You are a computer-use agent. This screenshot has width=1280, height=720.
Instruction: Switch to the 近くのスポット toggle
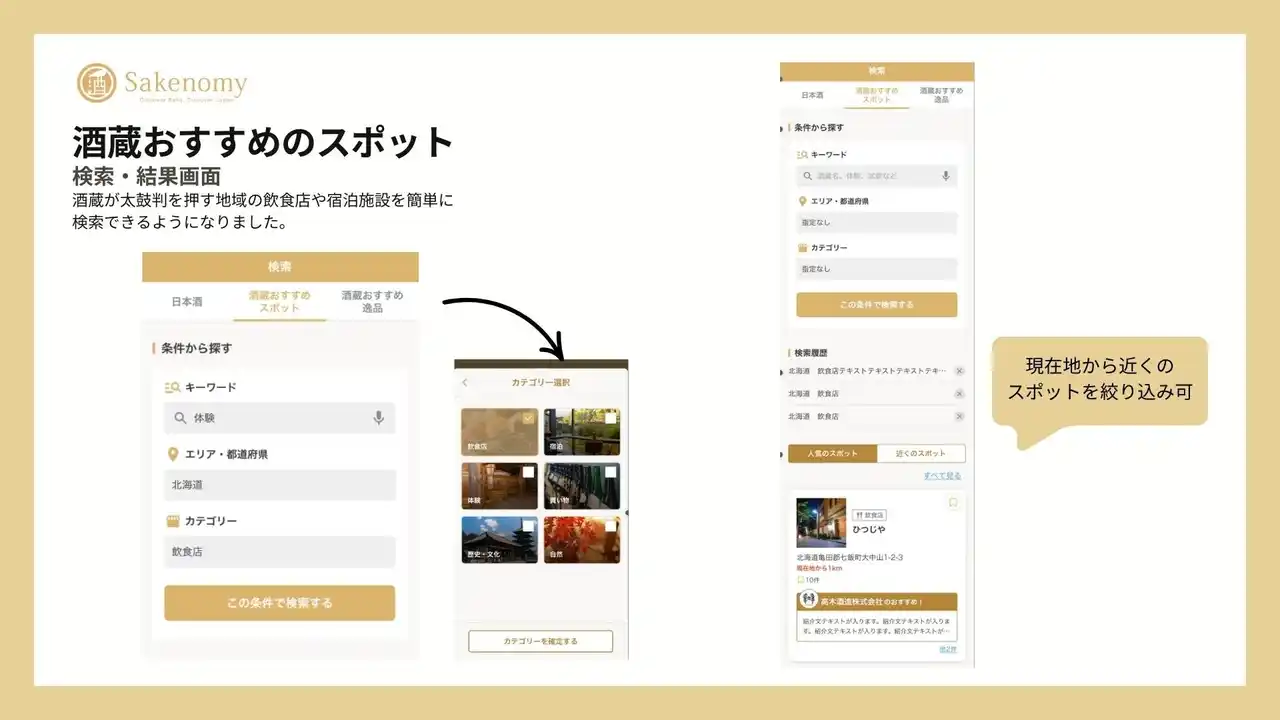920,454
